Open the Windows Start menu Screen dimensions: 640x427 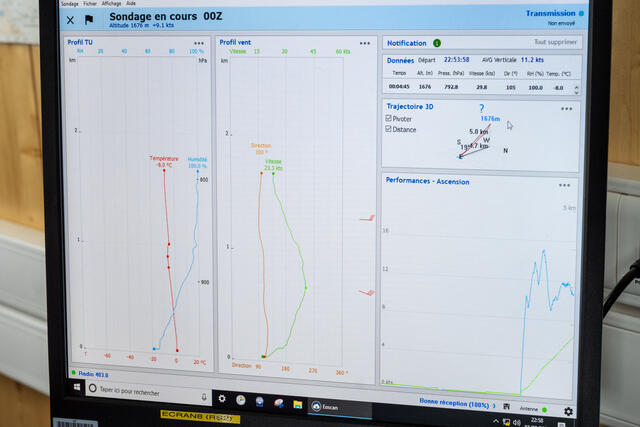point(75,385)
